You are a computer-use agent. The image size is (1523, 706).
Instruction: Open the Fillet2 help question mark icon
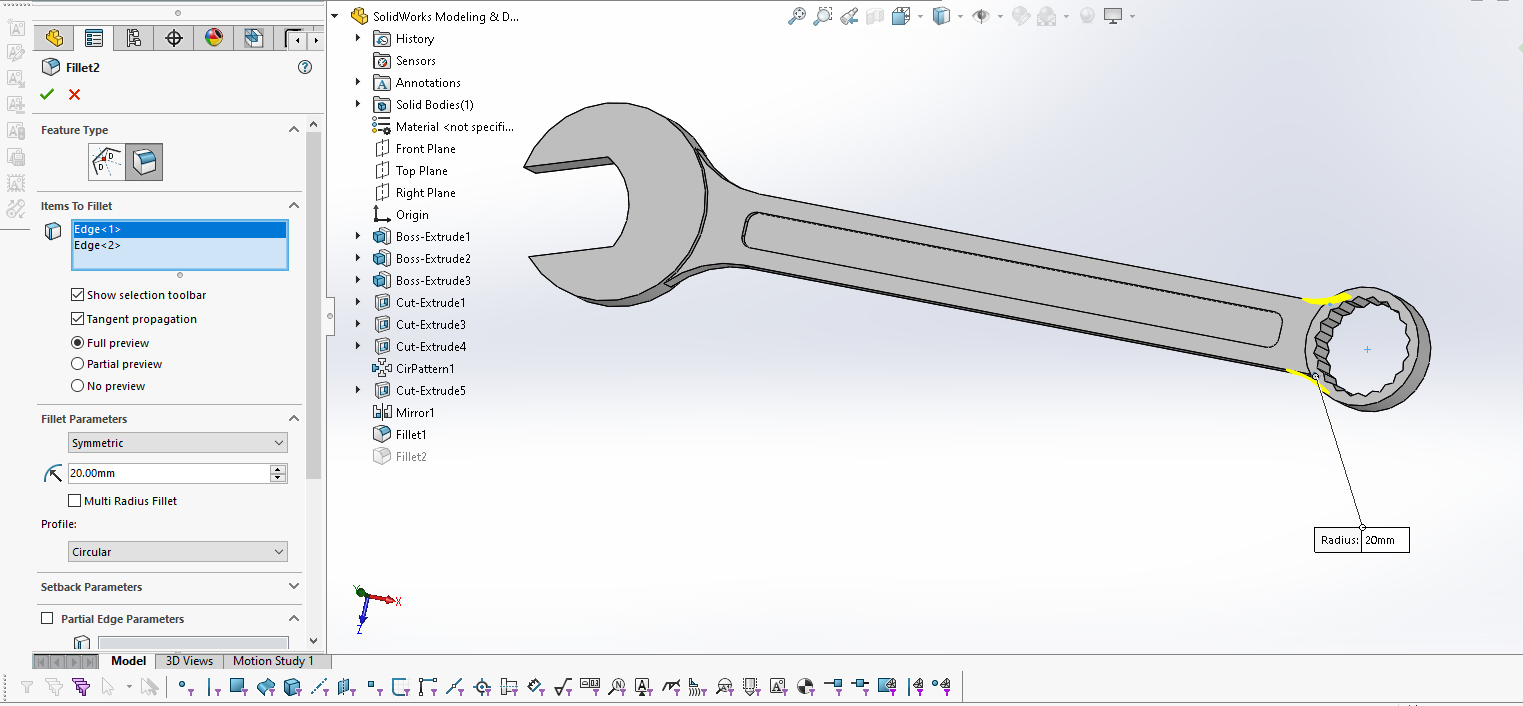305,67
